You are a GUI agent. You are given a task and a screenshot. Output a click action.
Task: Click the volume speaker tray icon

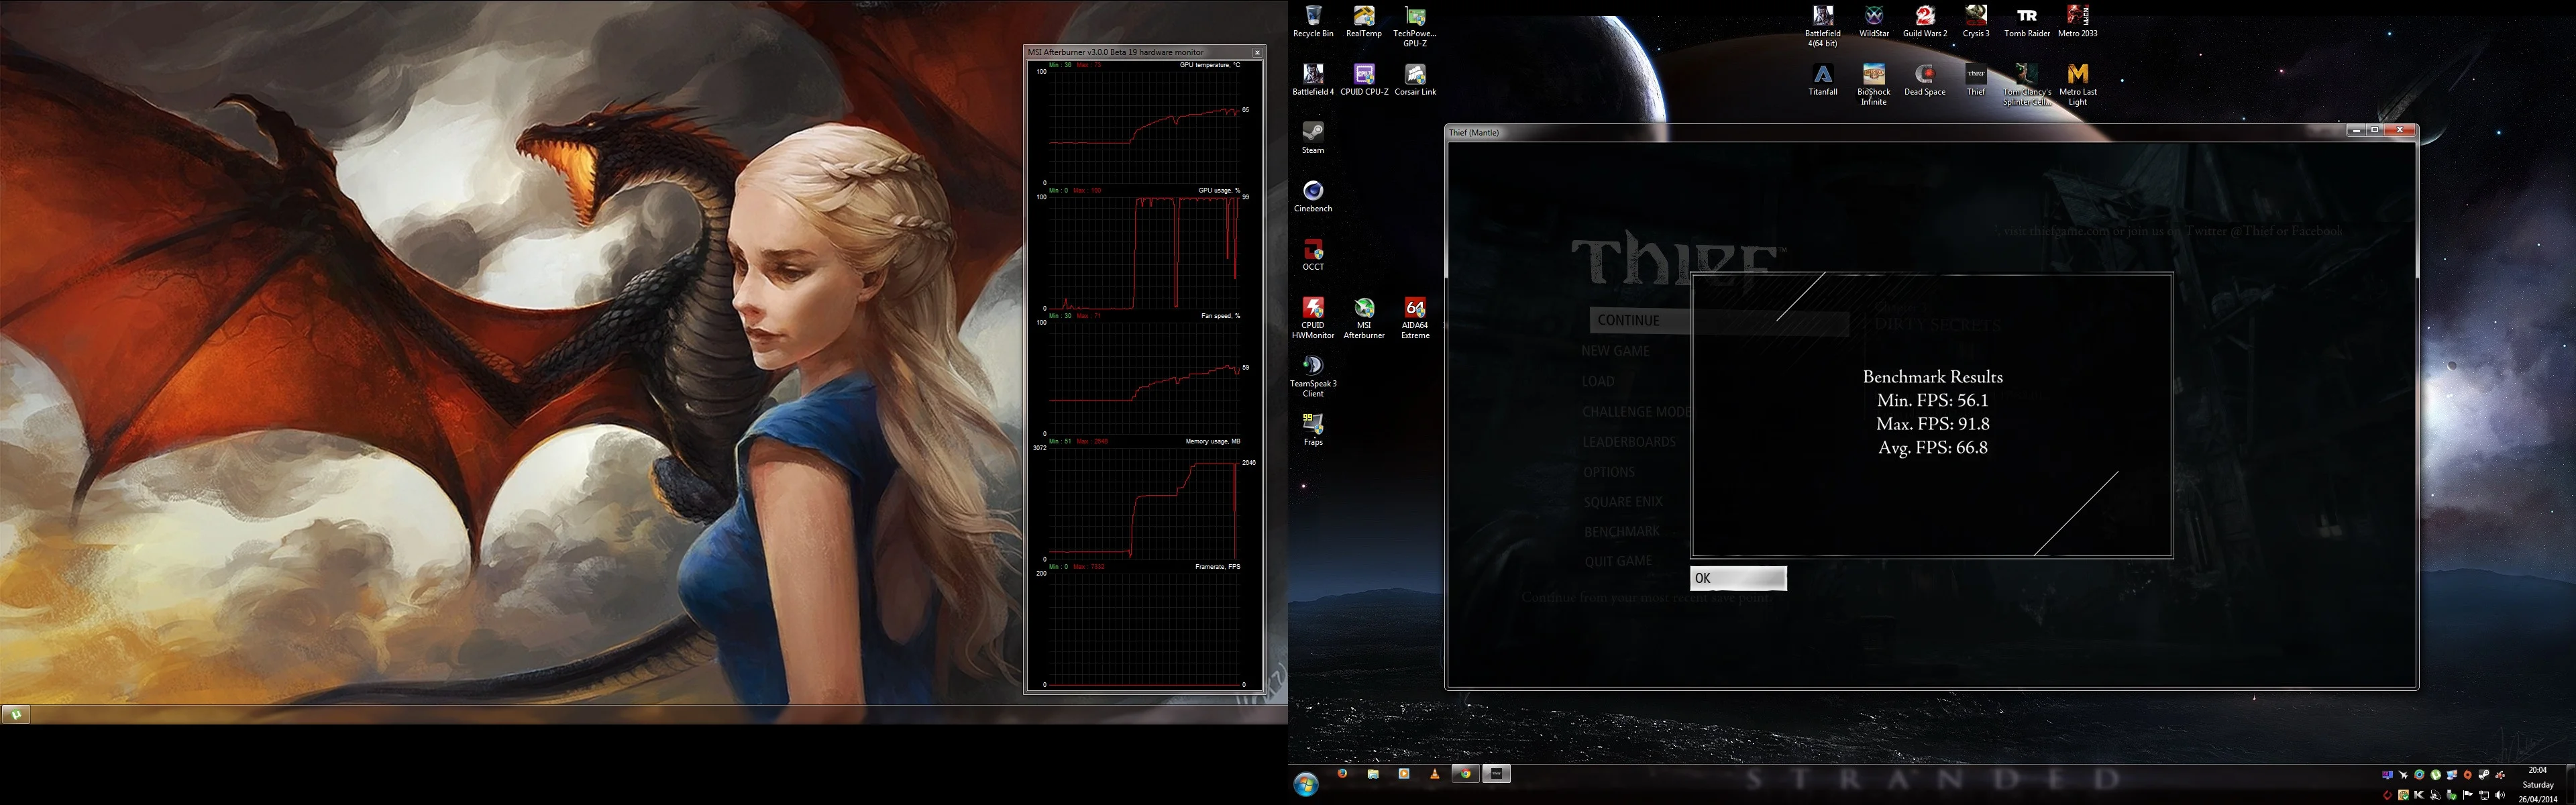tap(2500, 796)
